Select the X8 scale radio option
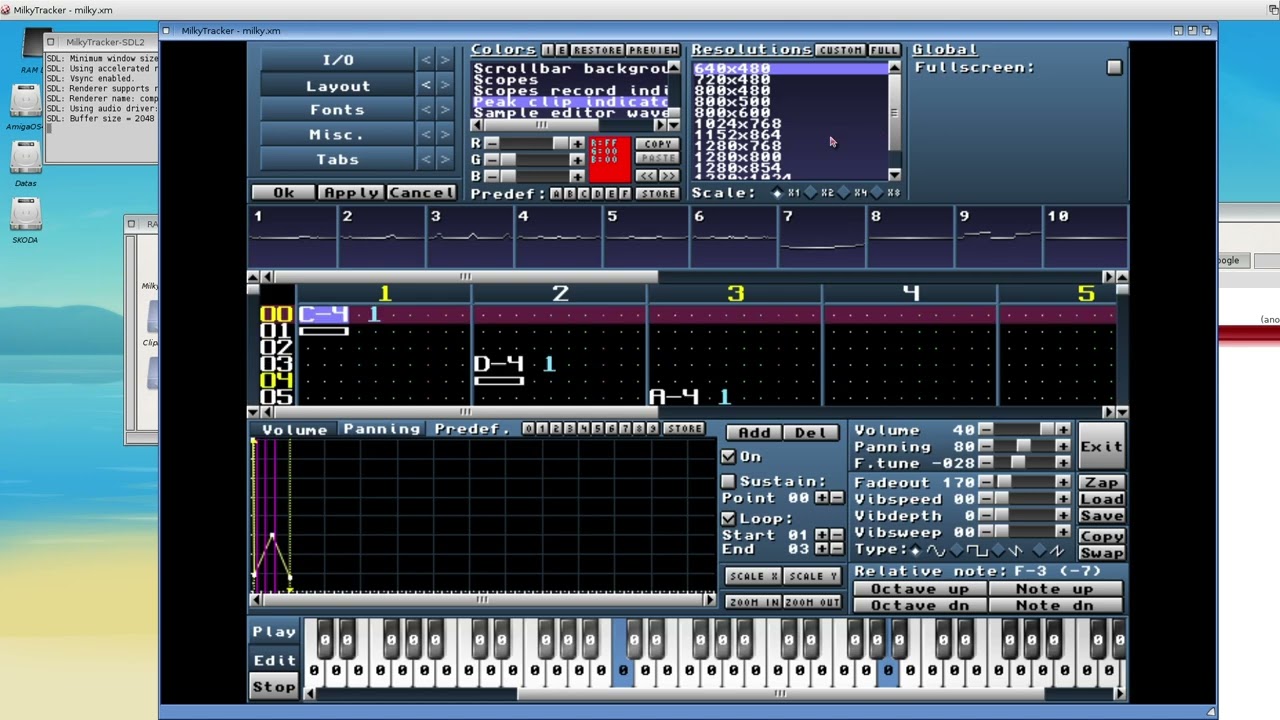 877,193
